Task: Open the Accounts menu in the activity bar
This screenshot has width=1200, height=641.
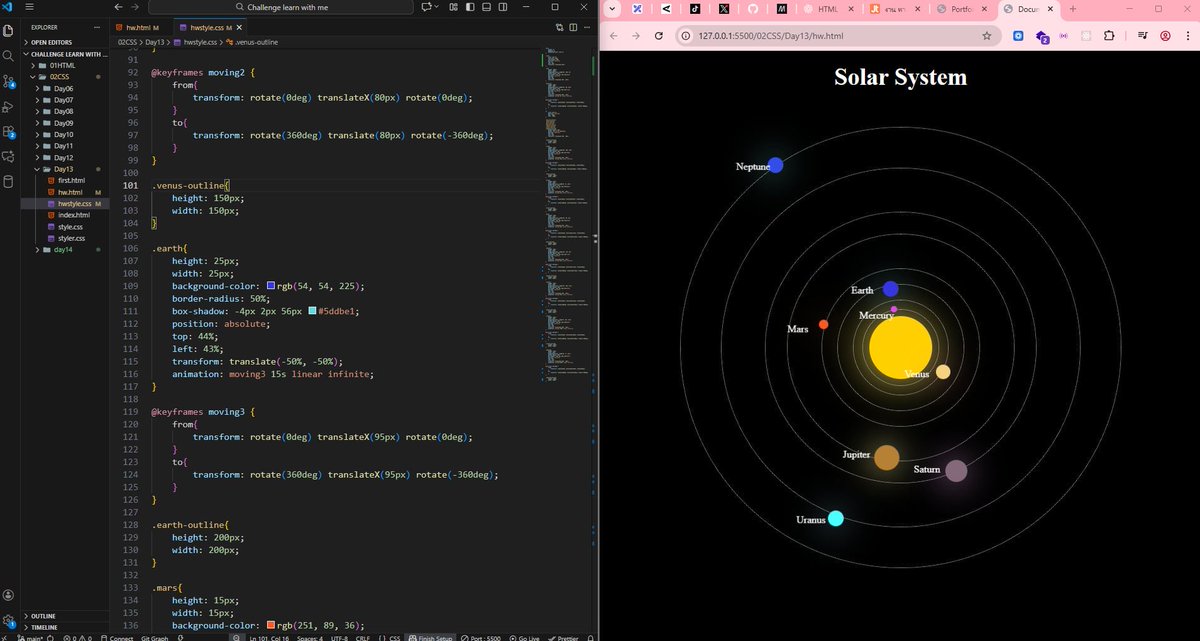Action: point(9,594)
